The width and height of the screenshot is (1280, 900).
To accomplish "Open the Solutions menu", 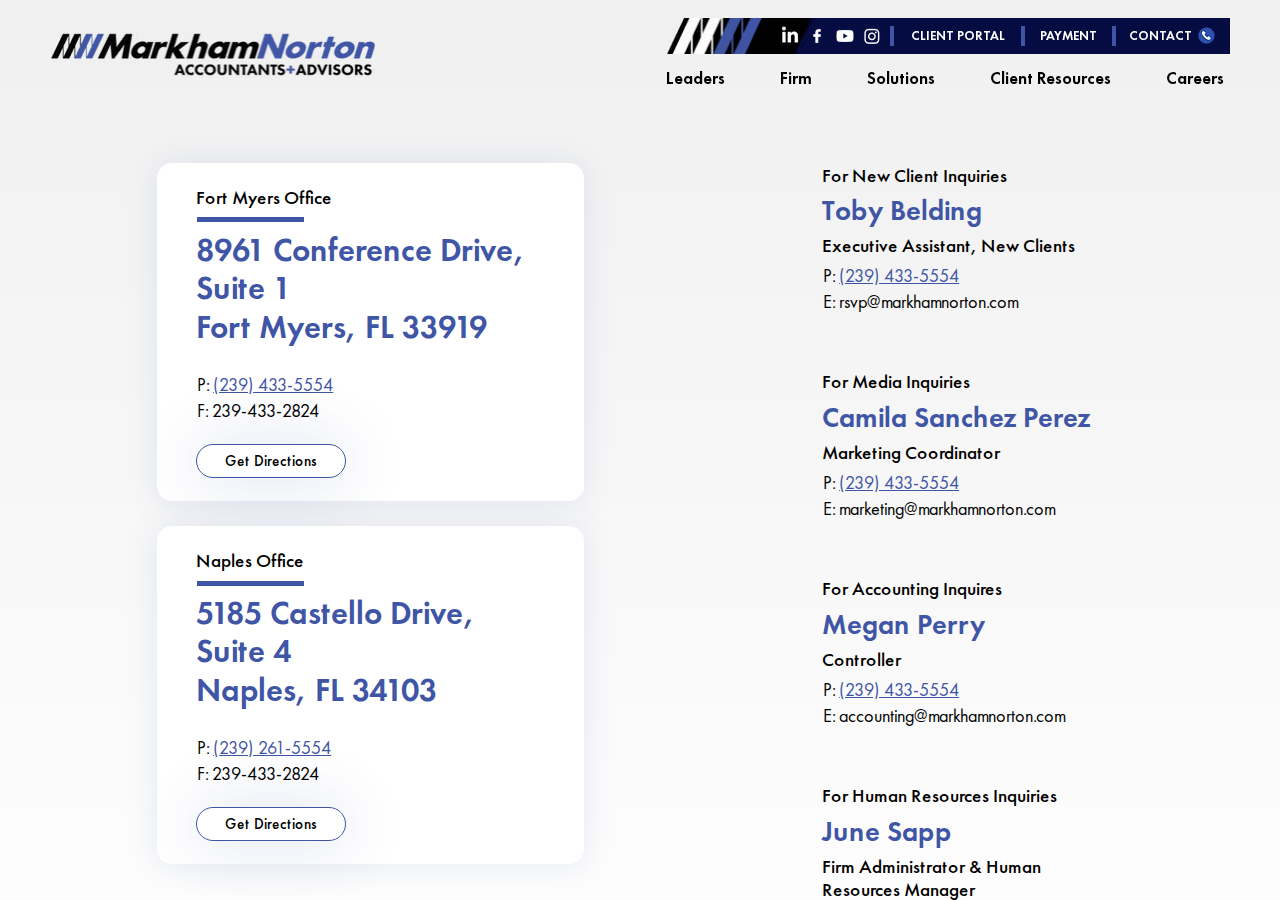I will 901,78.
